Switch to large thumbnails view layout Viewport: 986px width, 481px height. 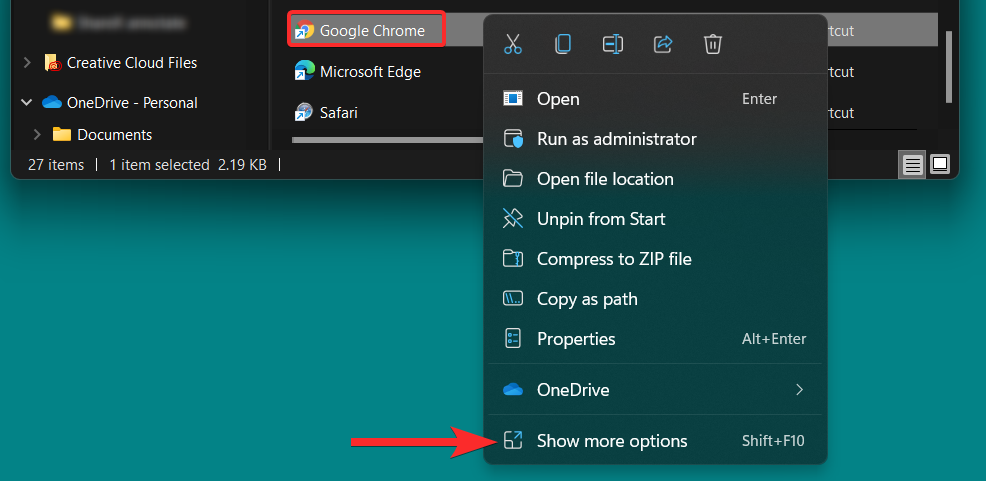pos(940,165)
